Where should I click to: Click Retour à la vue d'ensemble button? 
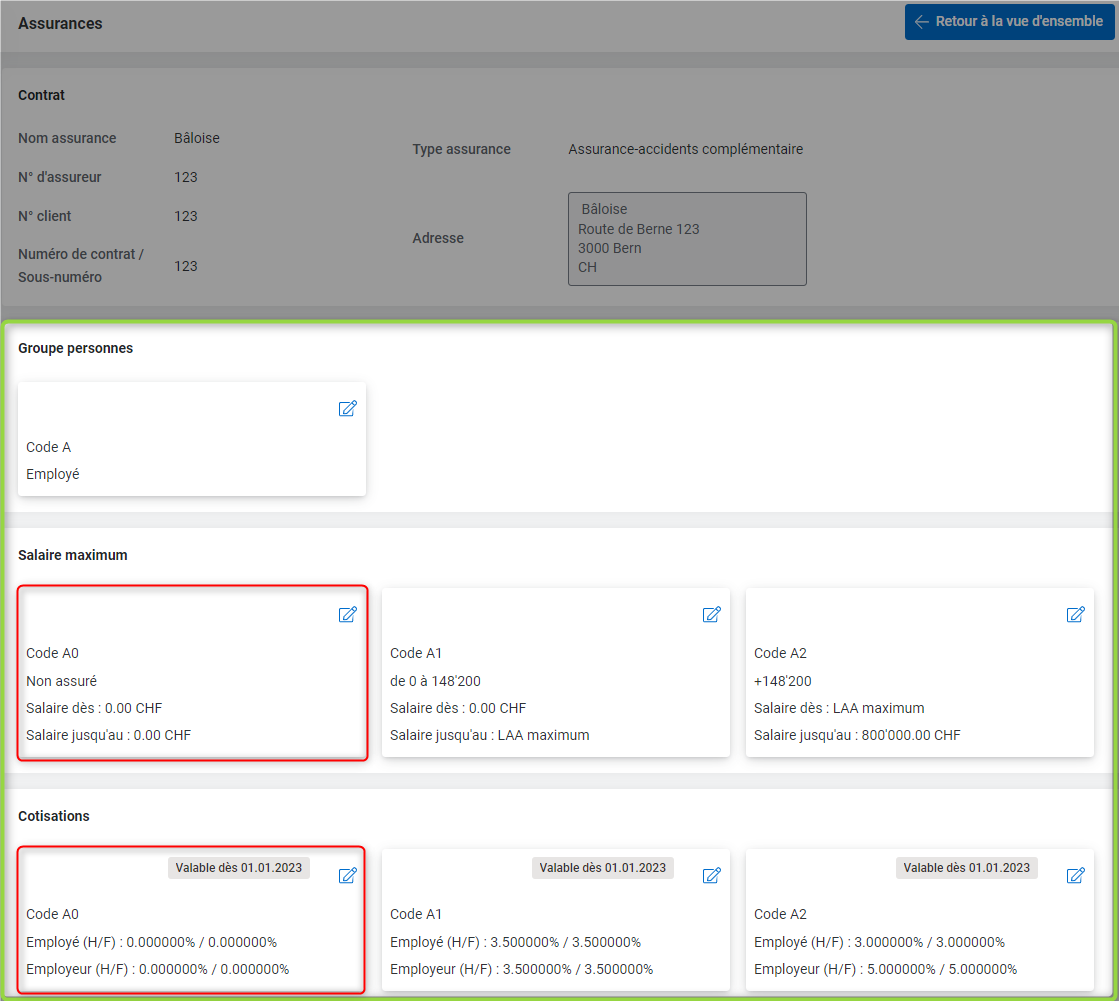point(1008,21)
